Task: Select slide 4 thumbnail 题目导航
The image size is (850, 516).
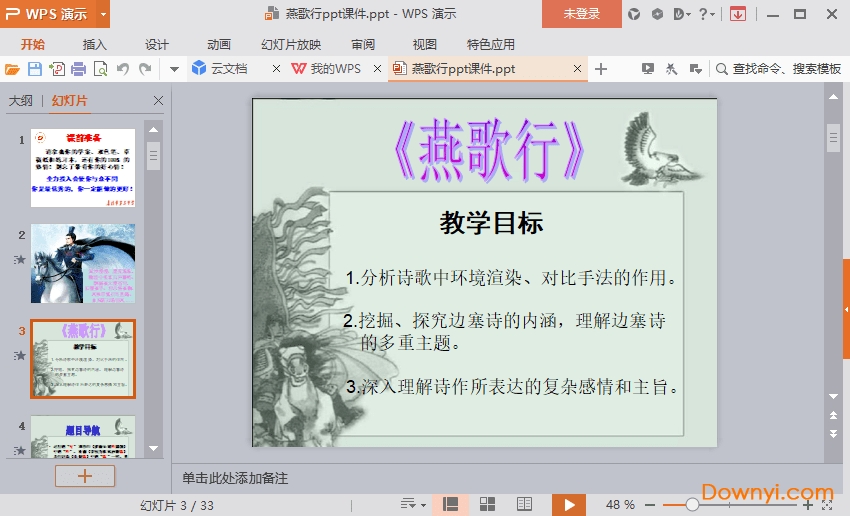Action: coord(83,437)
